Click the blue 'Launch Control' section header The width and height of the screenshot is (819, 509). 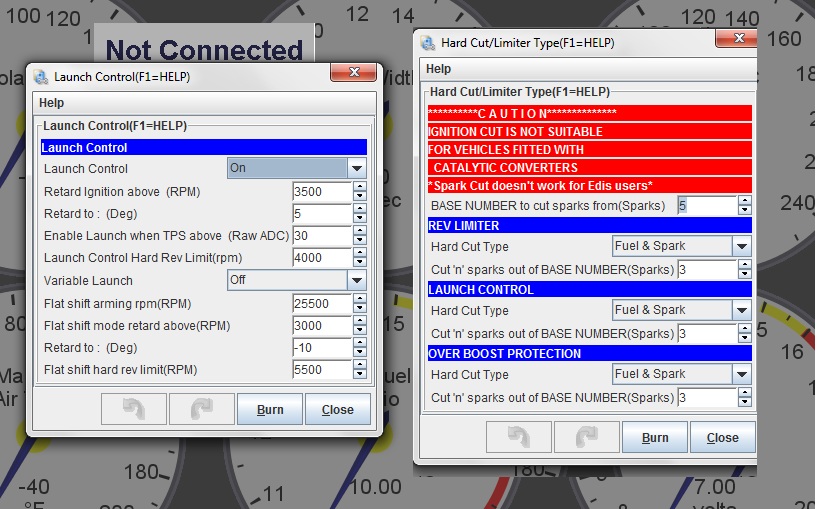coord(204,147)
